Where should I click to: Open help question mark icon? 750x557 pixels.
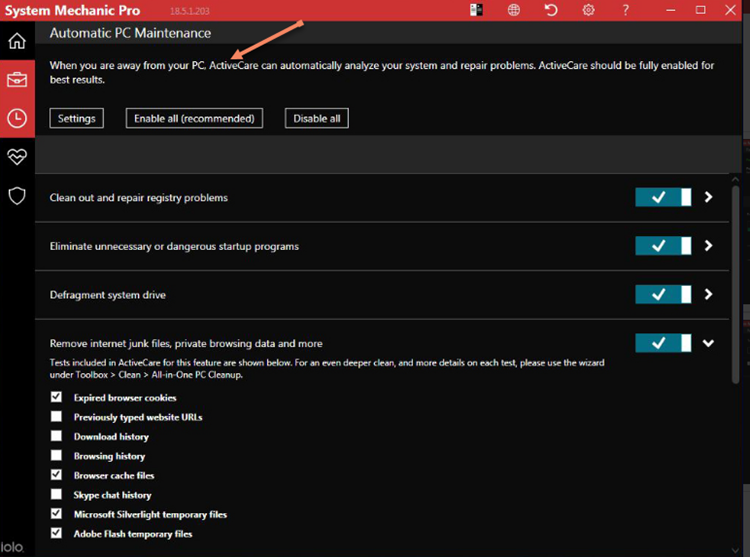click(x=626, y=10)
